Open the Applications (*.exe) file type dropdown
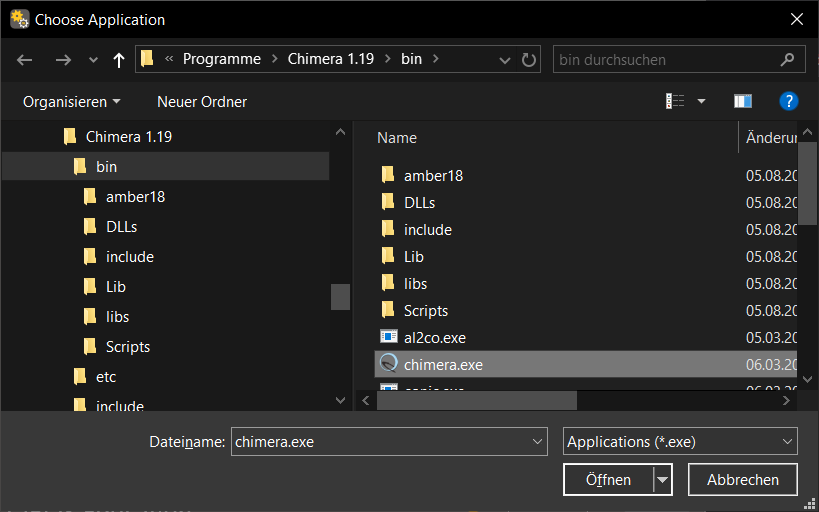819x512 pixels. coord(680,442)
